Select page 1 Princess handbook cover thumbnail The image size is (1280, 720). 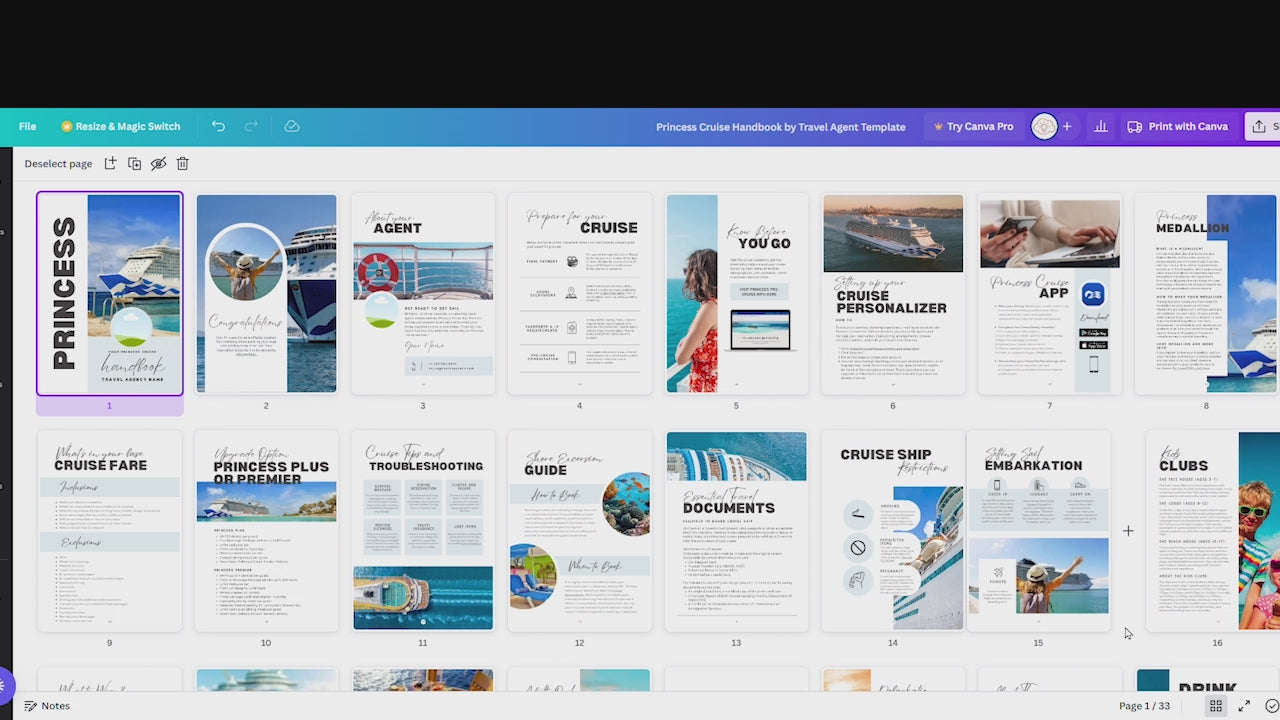tap(110, 294)
